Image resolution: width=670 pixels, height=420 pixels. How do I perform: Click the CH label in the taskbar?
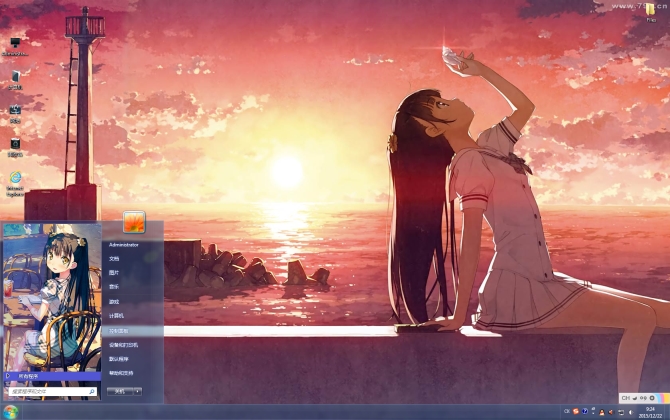(x=567, y=411)
